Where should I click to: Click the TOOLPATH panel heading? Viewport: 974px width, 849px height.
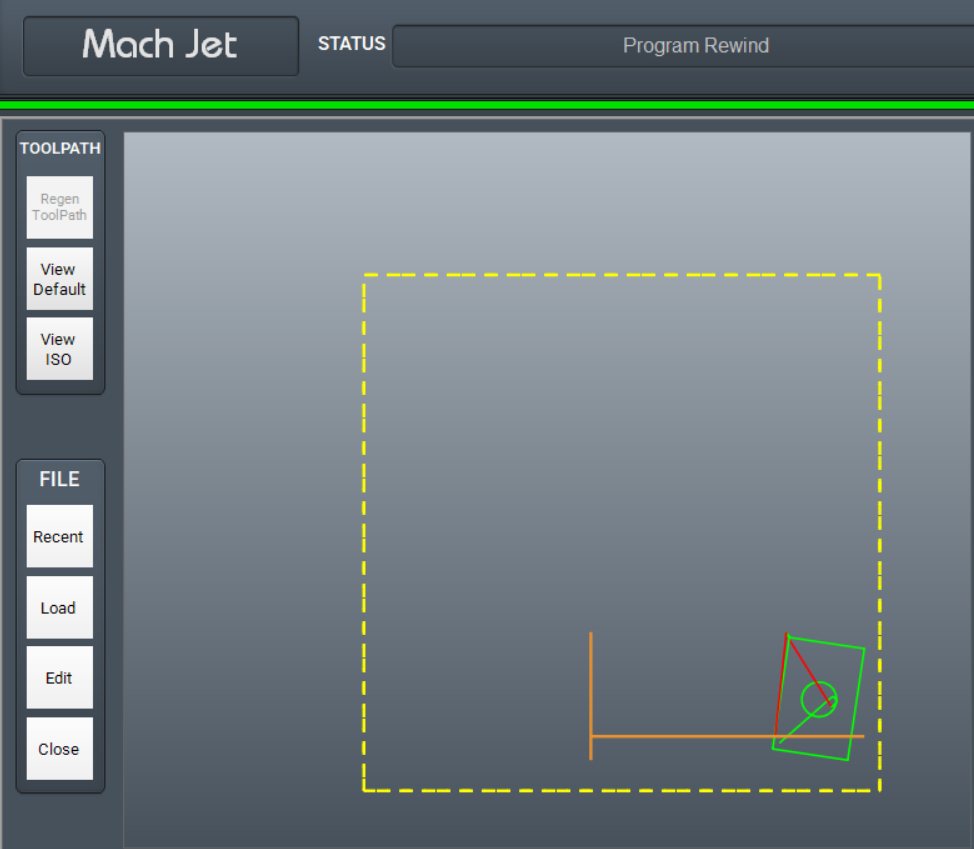coord(60,148)
